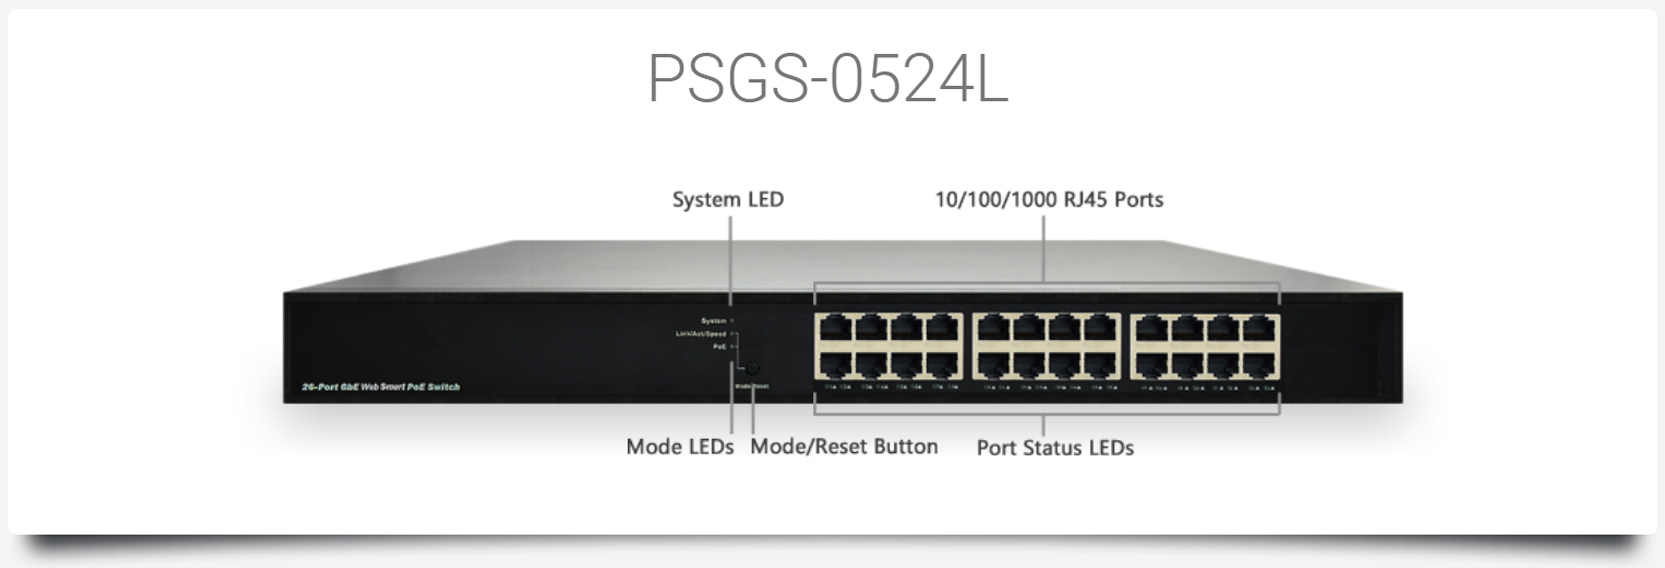This screenshot has width=1665, height=568.
Task: Click the "Port Status LEDs" callout label
Action: (1055, 447)
